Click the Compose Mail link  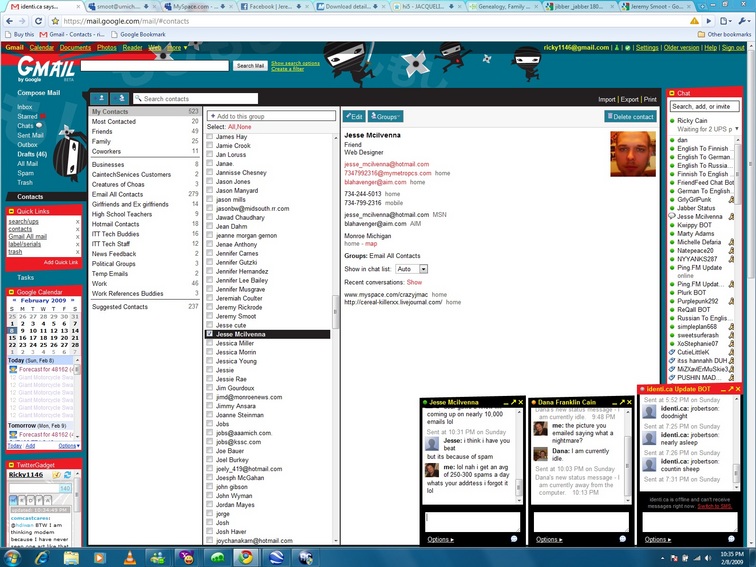click(x=38, y=93)
